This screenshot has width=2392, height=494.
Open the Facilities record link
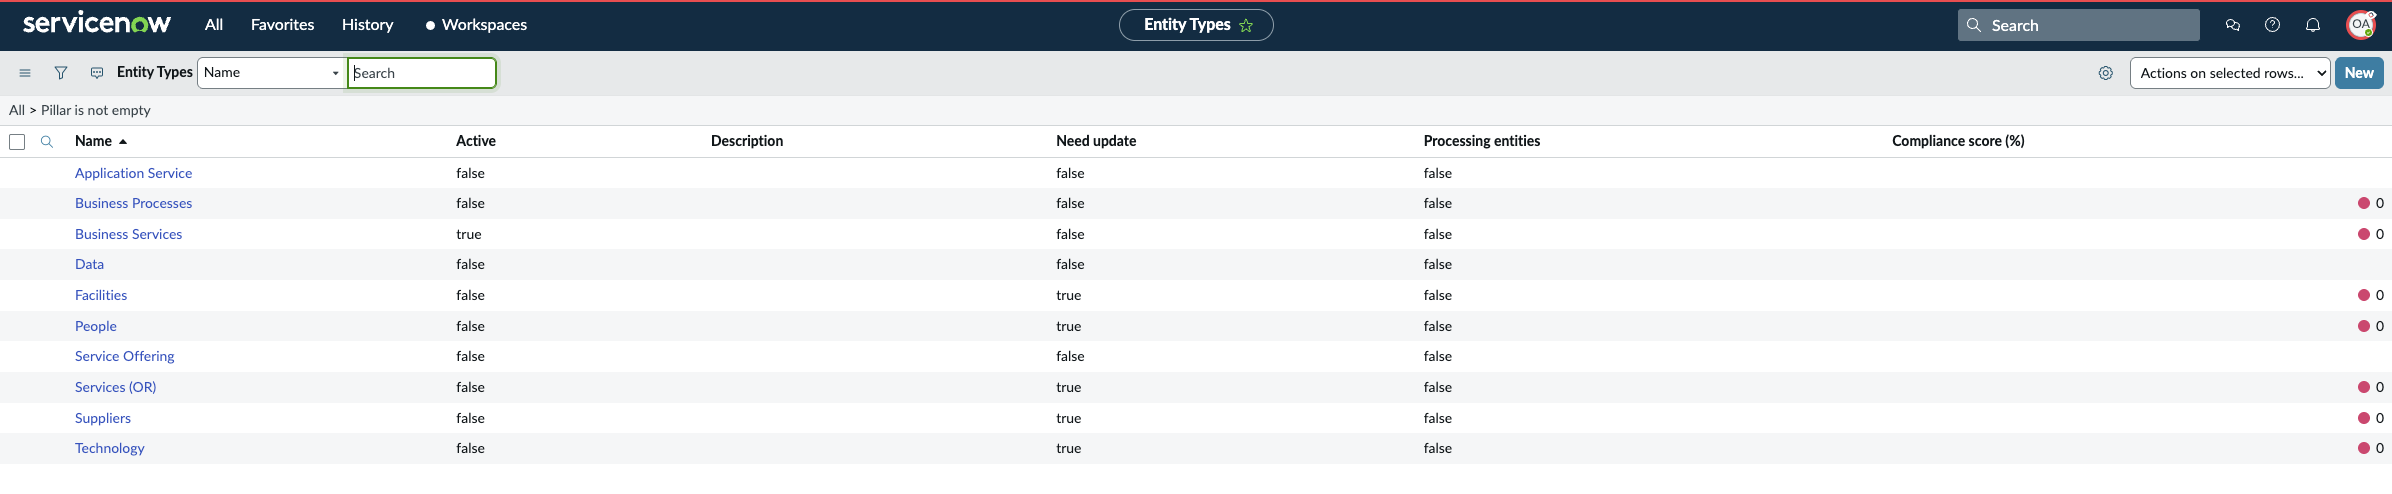(x=101, y=295)
